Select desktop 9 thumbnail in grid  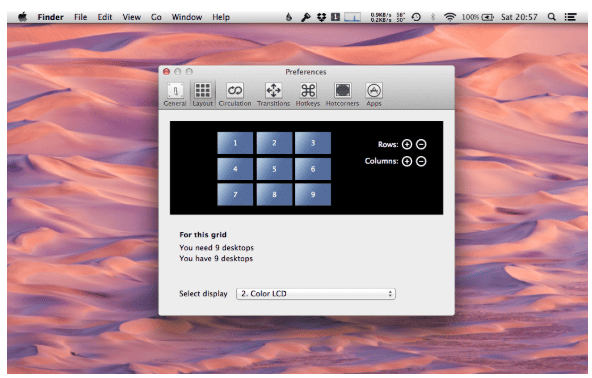coord(313,194)
